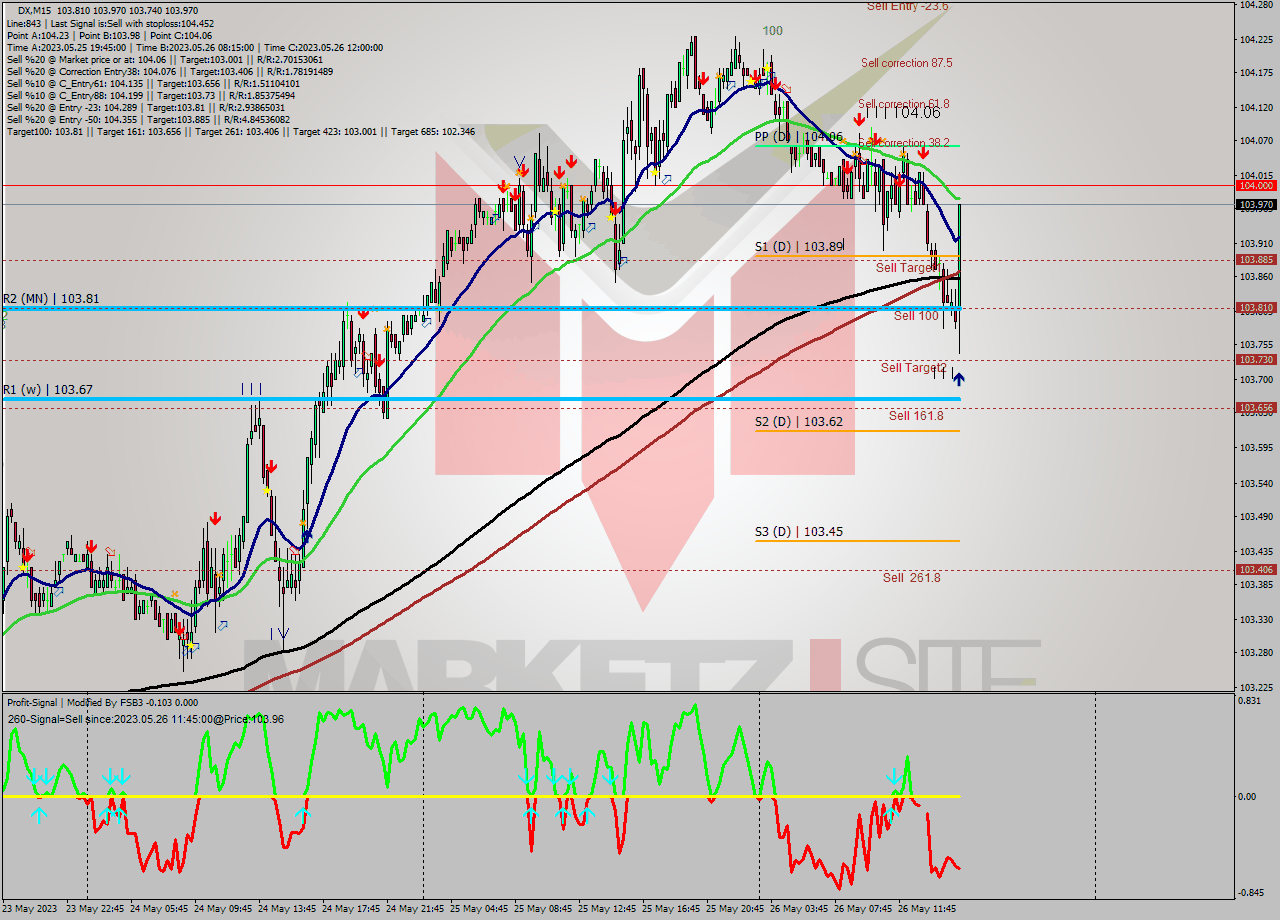Click the Sell correction 61.8 label
Viewport: 1280px width, 920px height.
click(x=903, y=104)
